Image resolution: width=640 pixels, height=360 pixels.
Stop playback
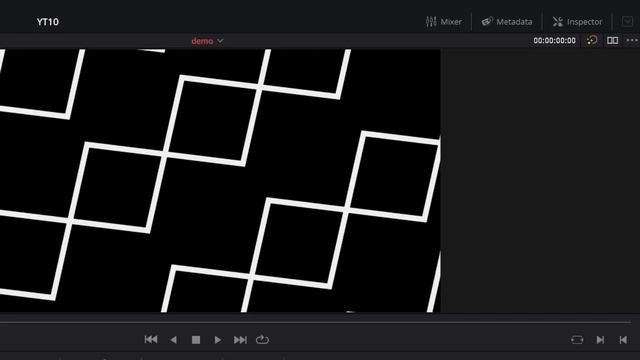196,340
